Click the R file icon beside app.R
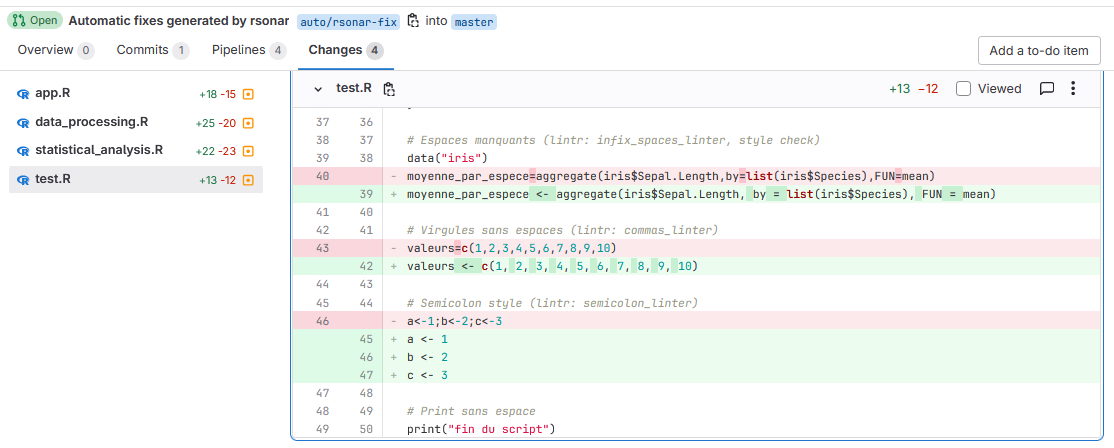This screenshot has width=1114, height=448. 22,94
